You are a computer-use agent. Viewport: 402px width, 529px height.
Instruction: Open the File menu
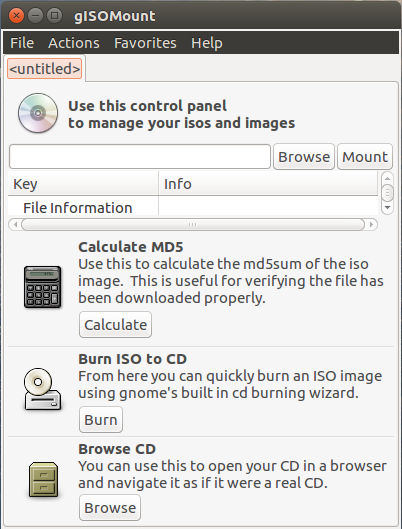coord(22,43)
